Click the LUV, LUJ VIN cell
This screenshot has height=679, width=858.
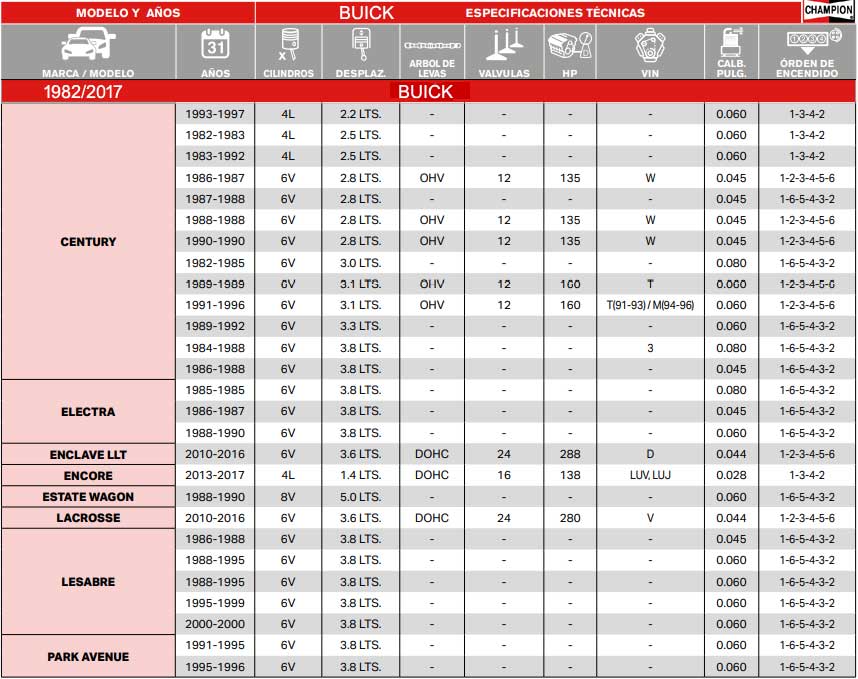650,475
